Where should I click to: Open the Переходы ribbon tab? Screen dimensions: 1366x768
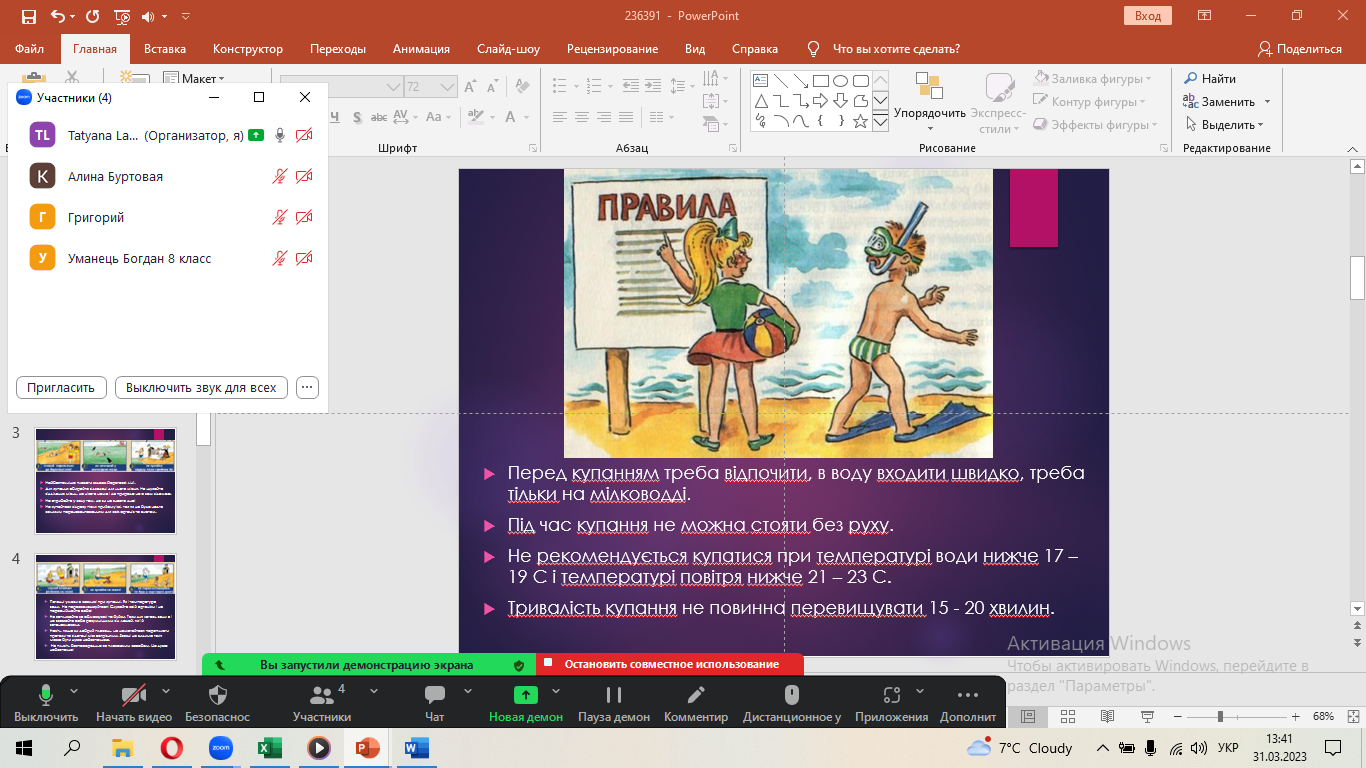(x=338, y=49)
